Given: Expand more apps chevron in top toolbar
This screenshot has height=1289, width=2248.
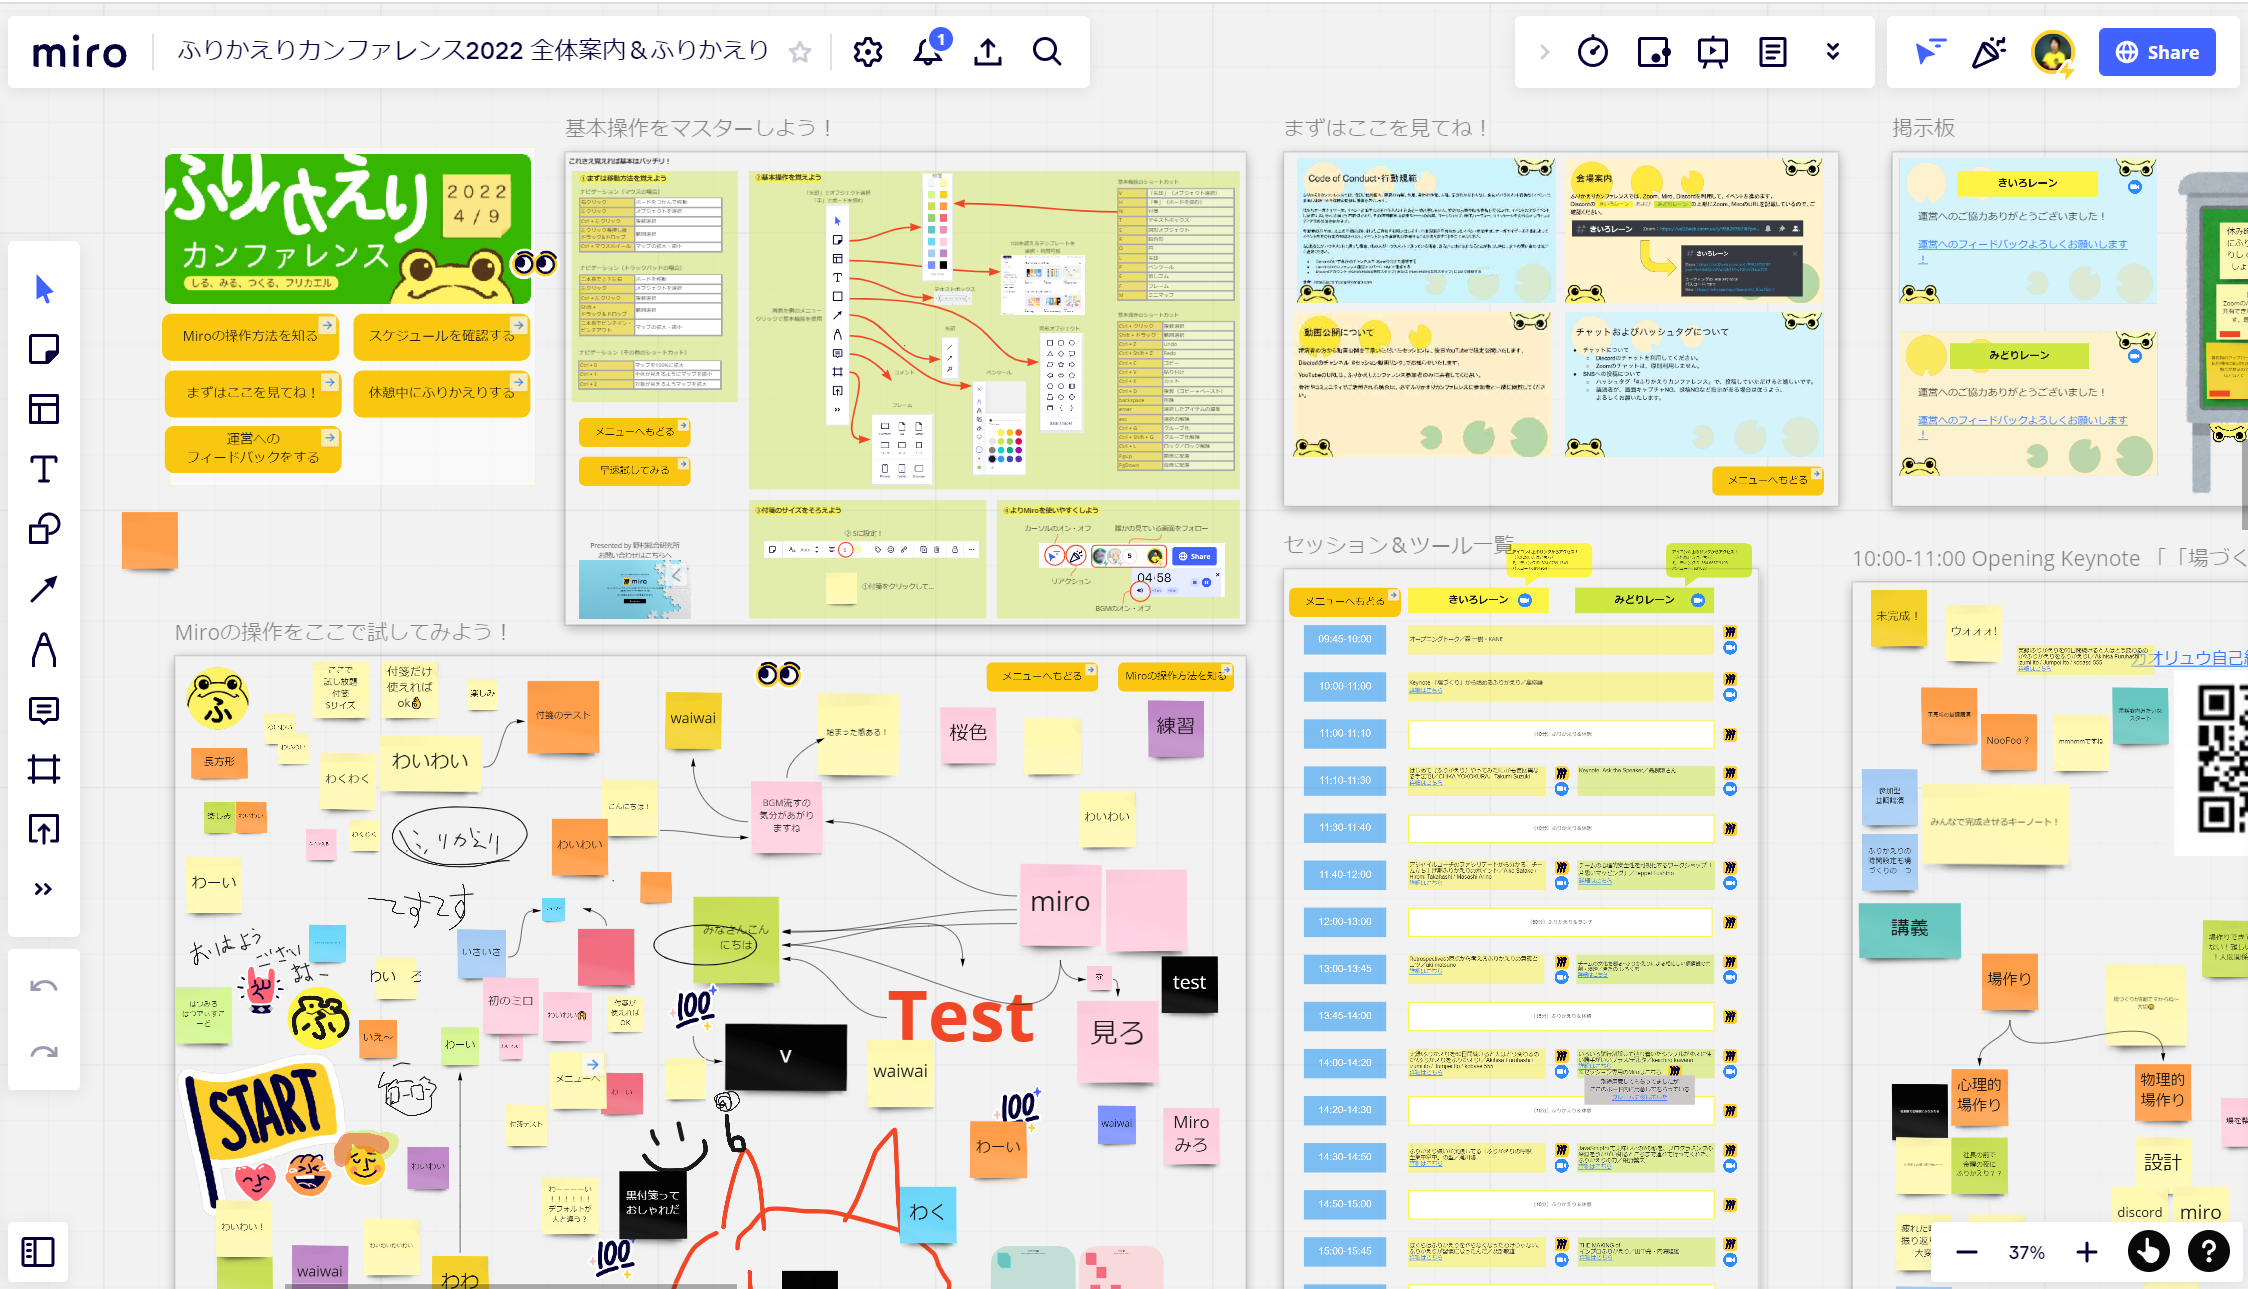Looking at the screenshot, I should pyautogui.click(x=1833, y=52).
